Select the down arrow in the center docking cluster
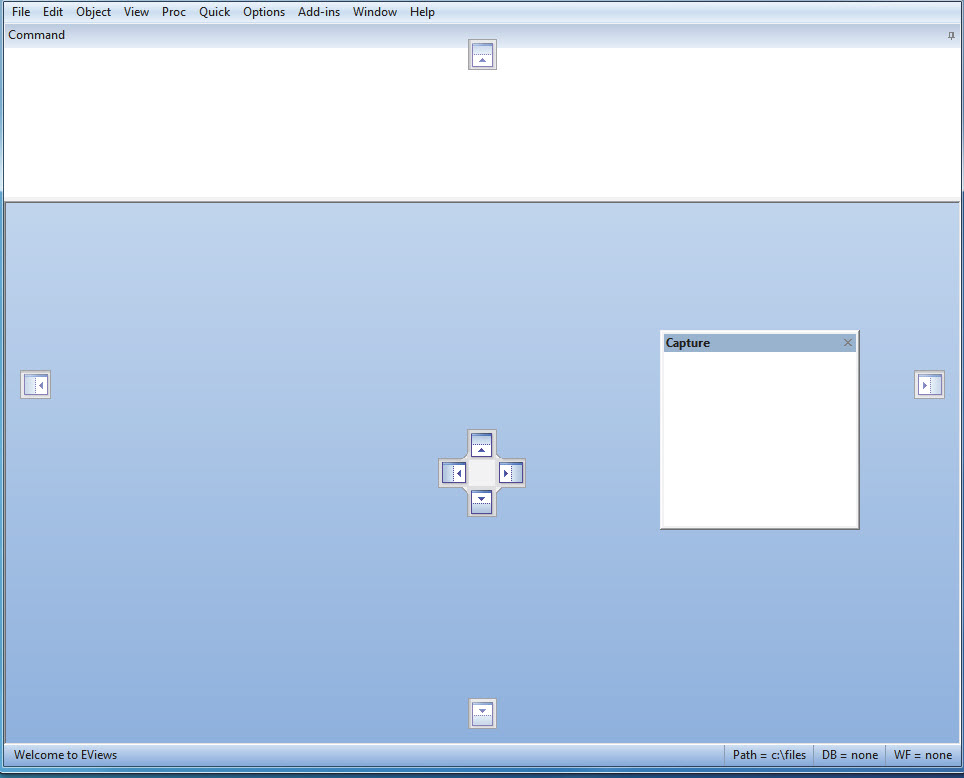 [x=481, y=502]
